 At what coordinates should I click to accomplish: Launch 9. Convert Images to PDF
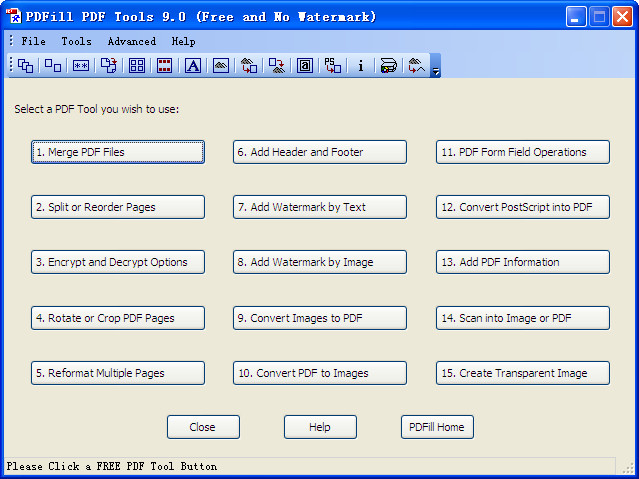[x=320, y=318]
